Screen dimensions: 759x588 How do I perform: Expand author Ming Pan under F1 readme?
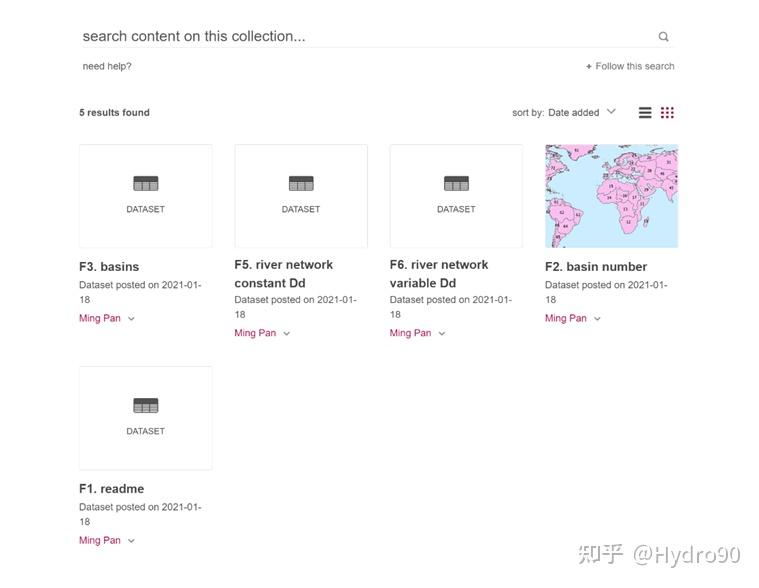(x=131, y=541)
